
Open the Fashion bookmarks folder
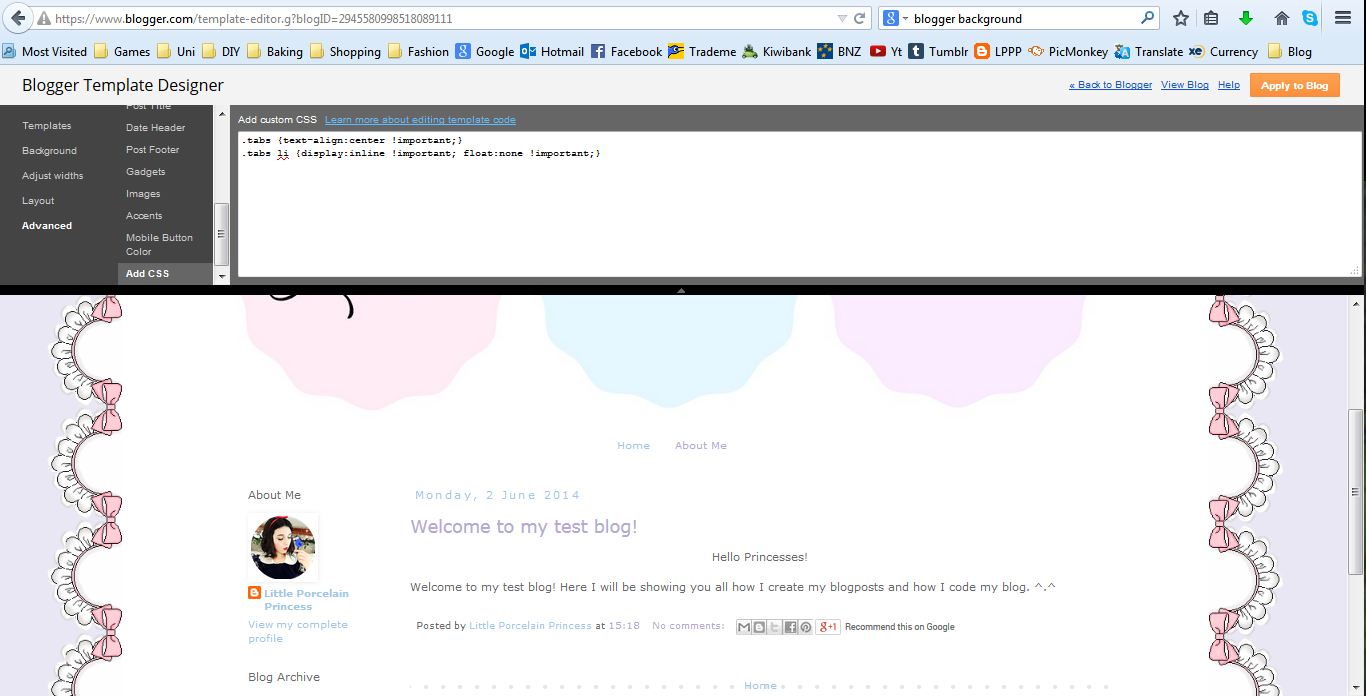coord(418,52)
